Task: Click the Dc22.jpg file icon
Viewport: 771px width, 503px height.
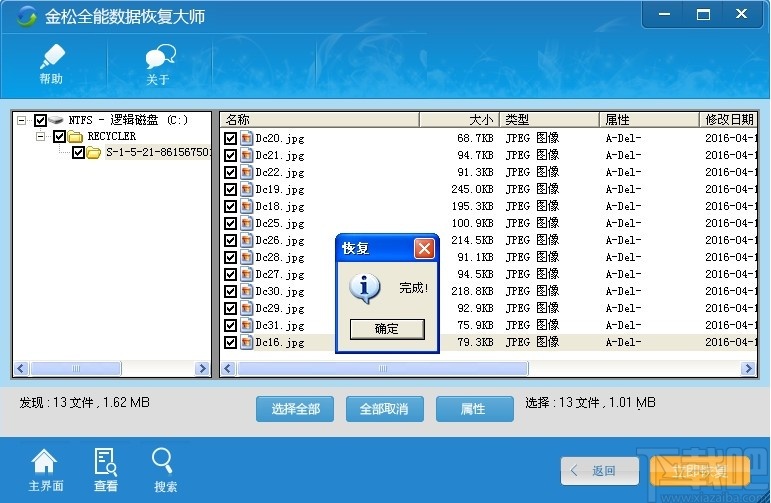Action: pos(246,173)
